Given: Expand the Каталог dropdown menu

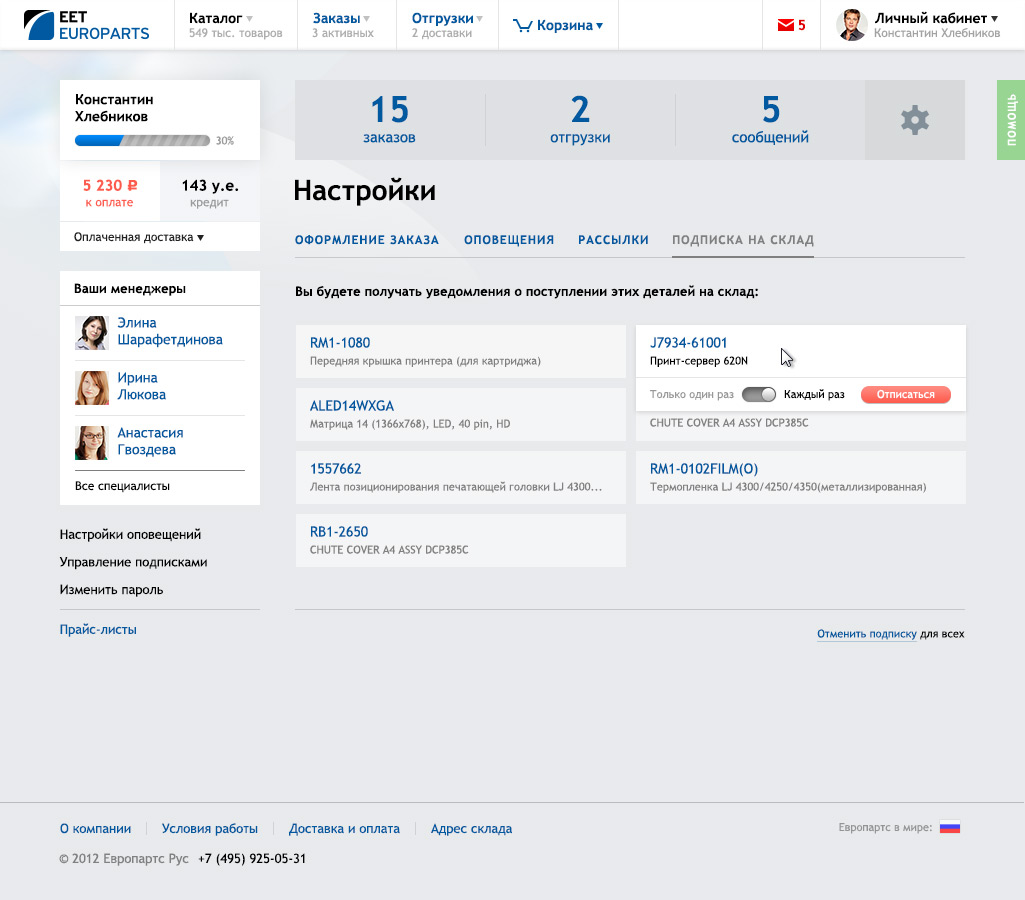Looking at the screenshot, I should pyautogui.click(x=221, y=18).
